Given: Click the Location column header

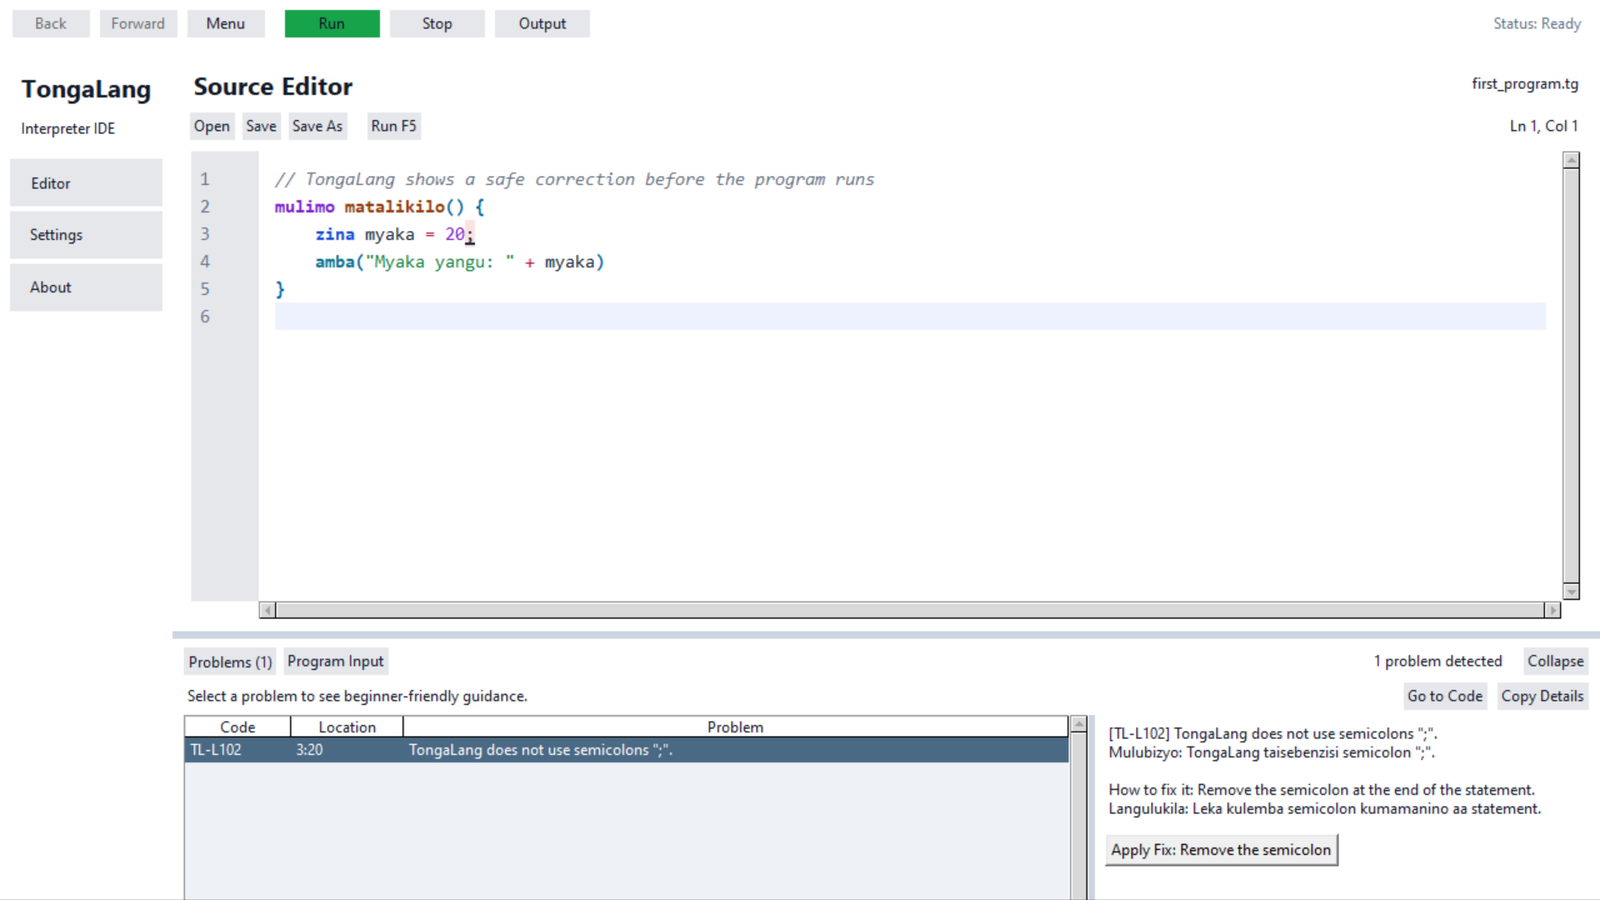Looking at the screenshot, I should coord(347,727).
